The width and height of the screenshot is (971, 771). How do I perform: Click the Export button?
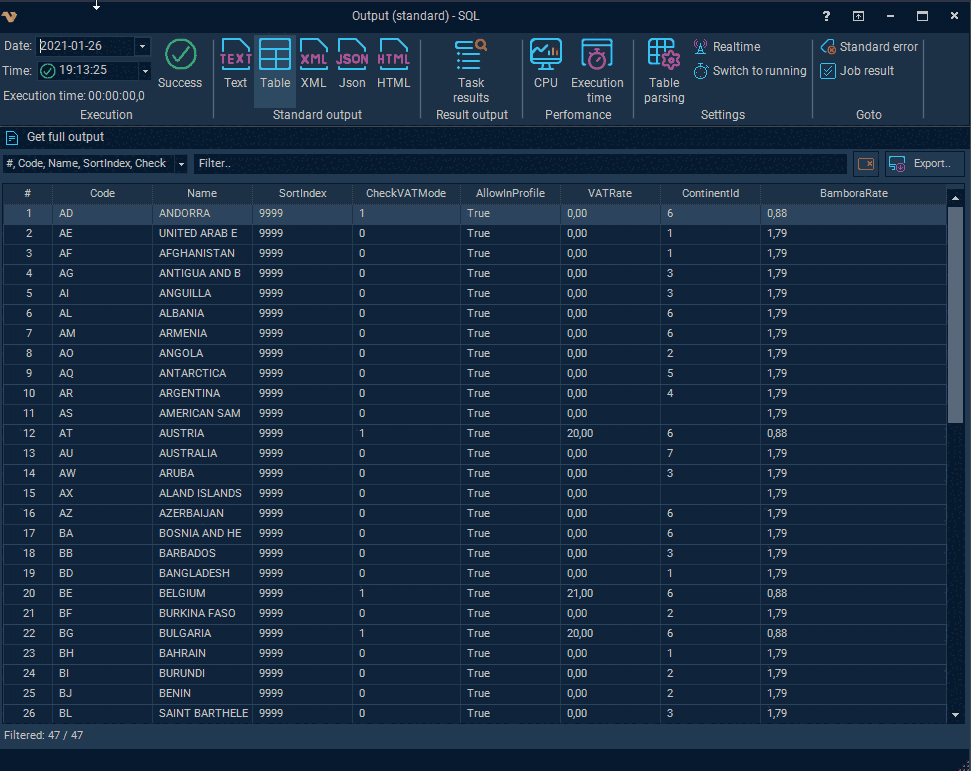click(x=924, y=164)
